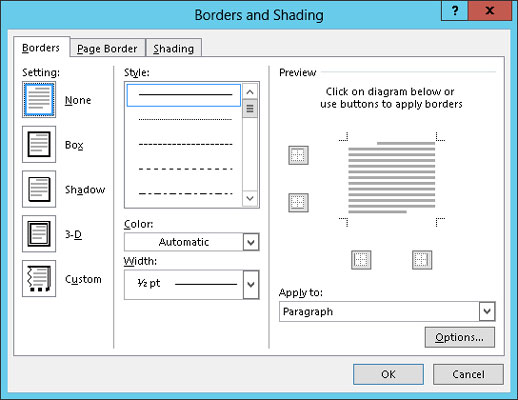Click the Style list scroll down arrow
This screenshot has height=400, width=518.
(x=250, y=198)
